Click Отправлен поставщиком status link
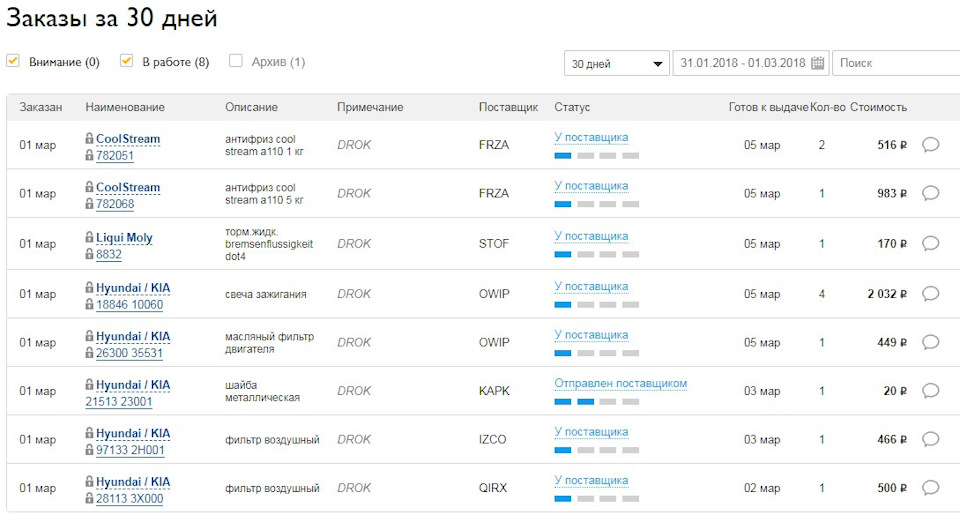The image size is (960, 530). tap(621, 383)
